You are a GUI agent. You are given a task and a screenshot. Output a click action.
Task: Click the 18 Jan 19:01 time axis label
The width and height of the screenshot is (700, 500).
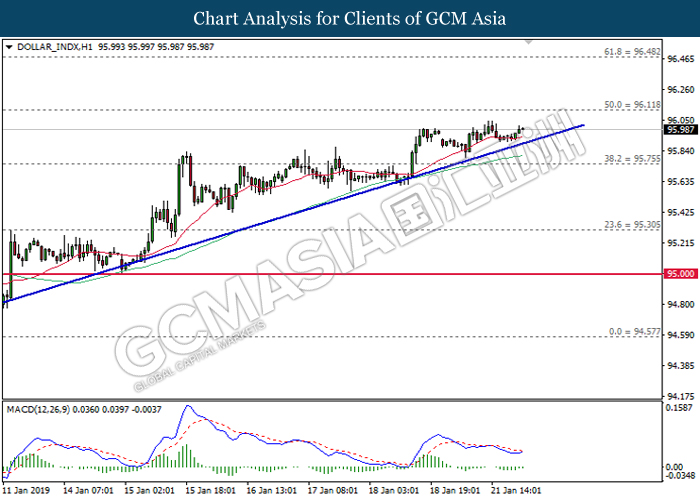[455, 491]
